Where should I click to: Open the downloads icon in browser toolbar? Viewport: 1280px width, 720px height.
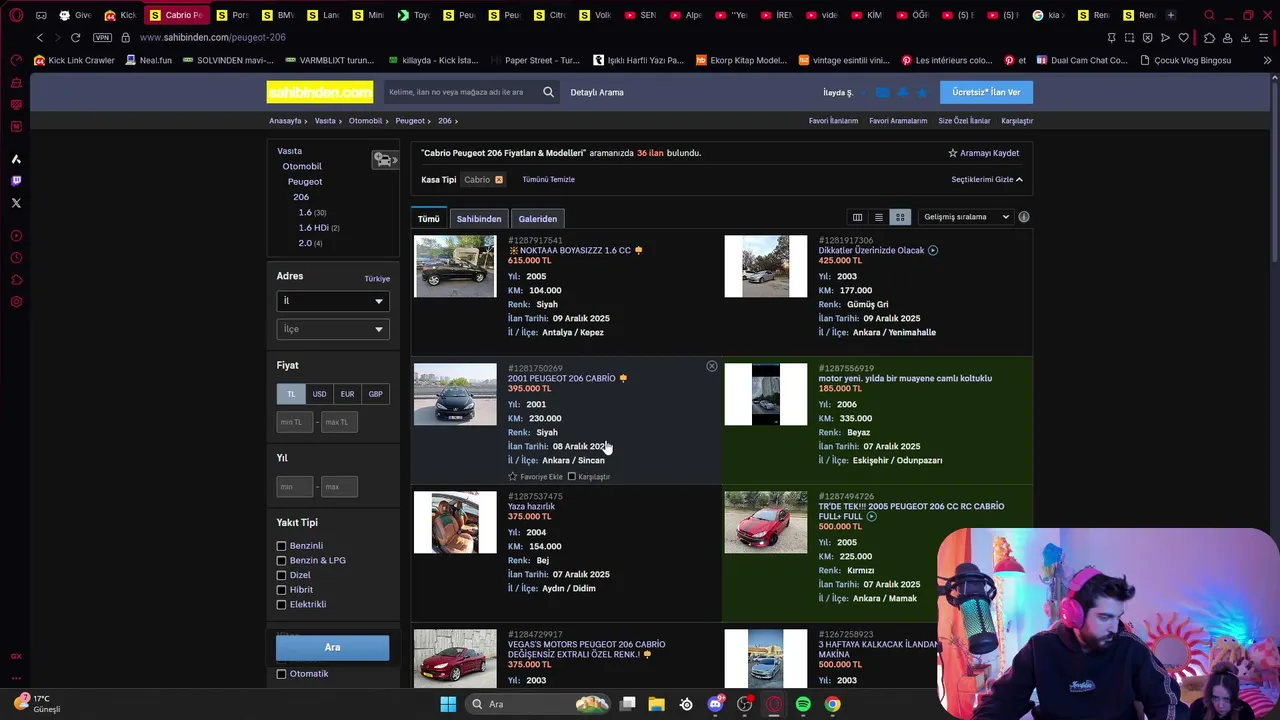coord(1245,37)
